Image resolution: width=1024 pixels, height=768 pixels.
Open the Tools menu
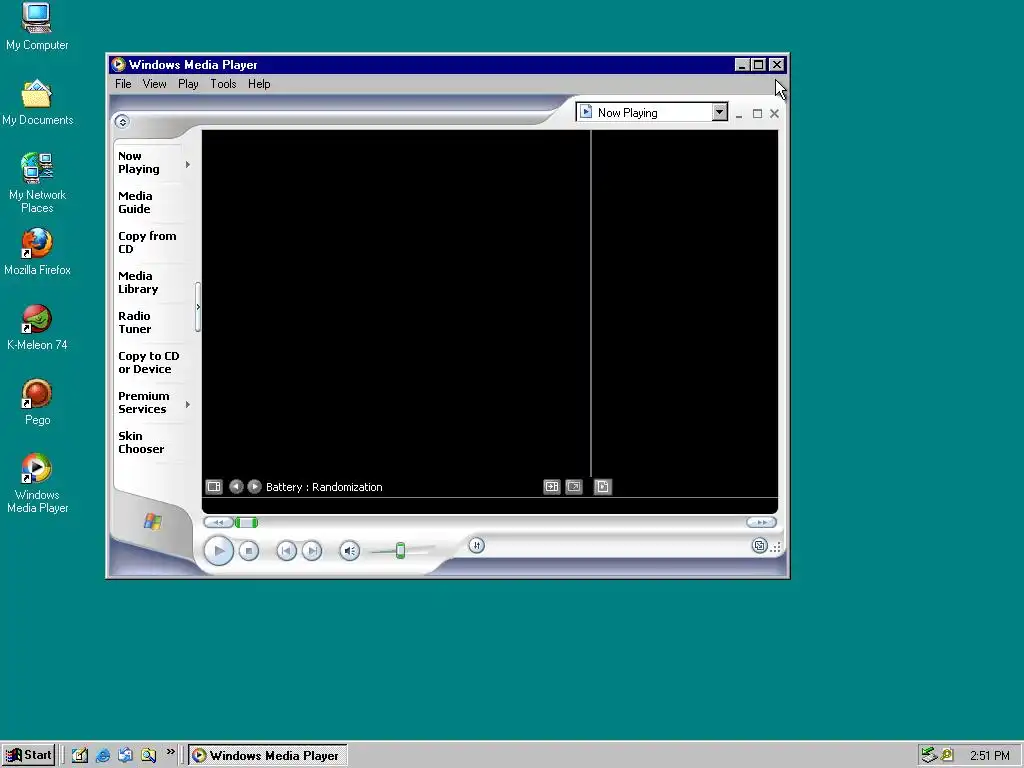[x=223, y=84]
